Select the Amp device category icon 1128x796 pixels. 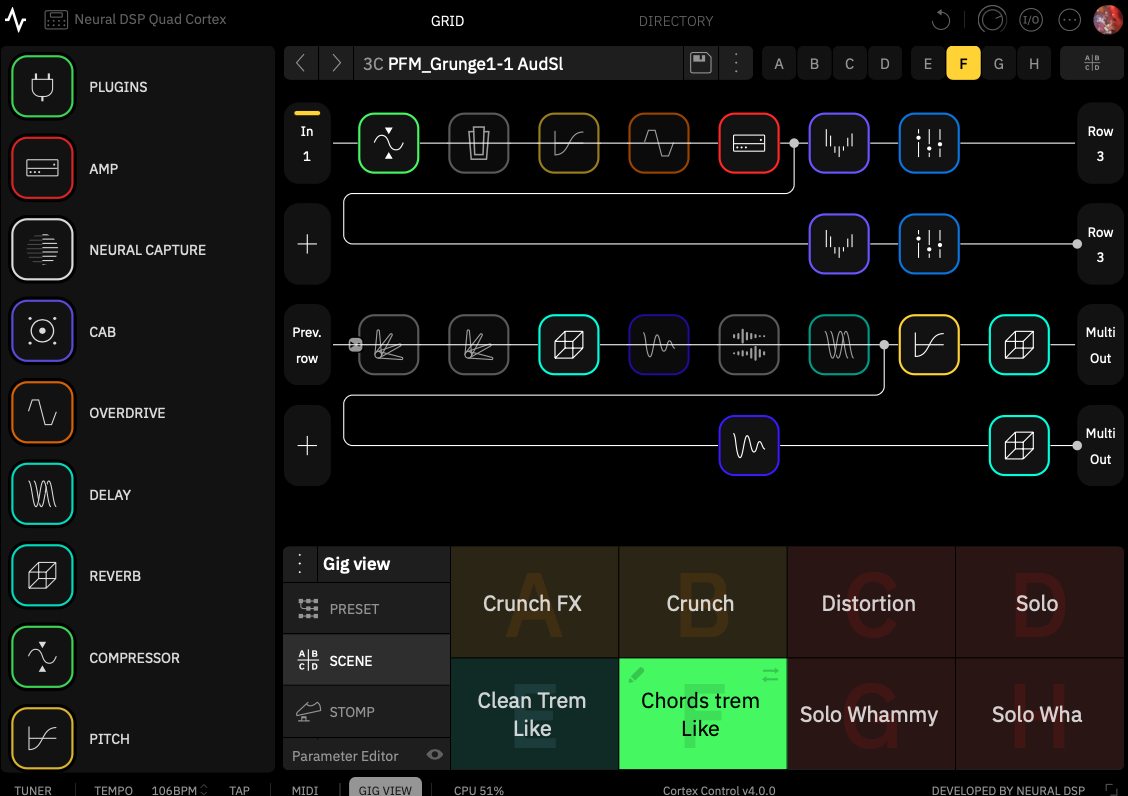[42, 168]
